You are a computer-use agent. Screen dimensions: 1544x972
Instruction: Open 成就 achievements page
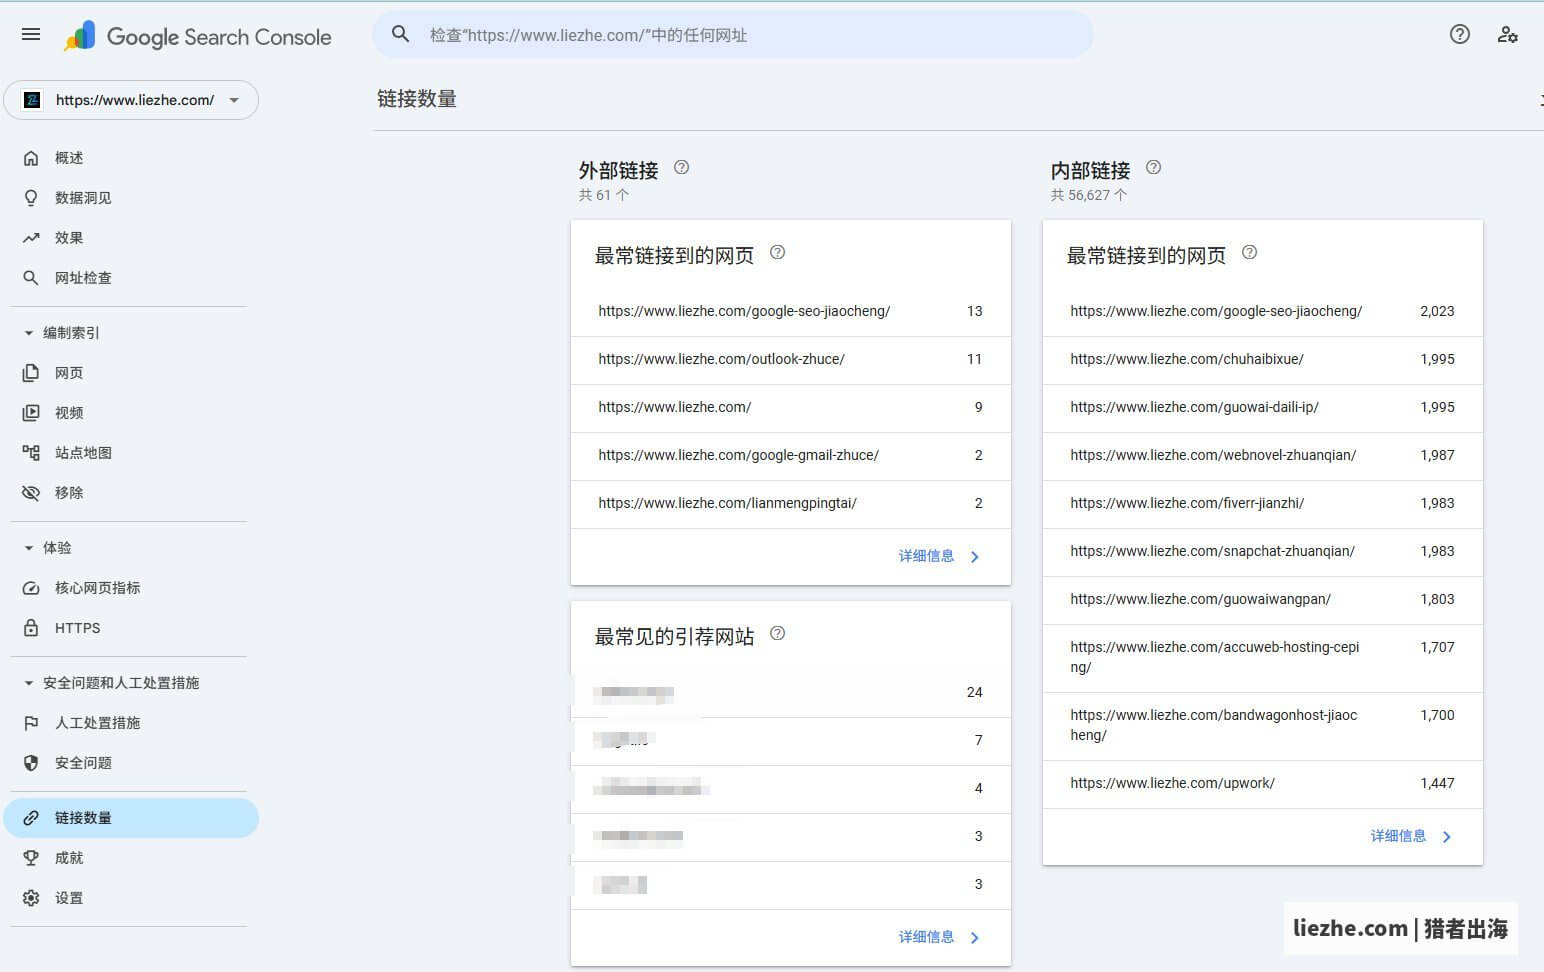click(x=131, y=858)
